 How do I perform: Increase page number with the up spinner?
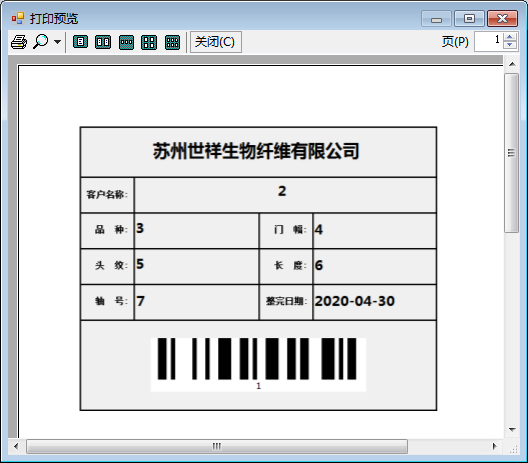click(x=510, y=37)
